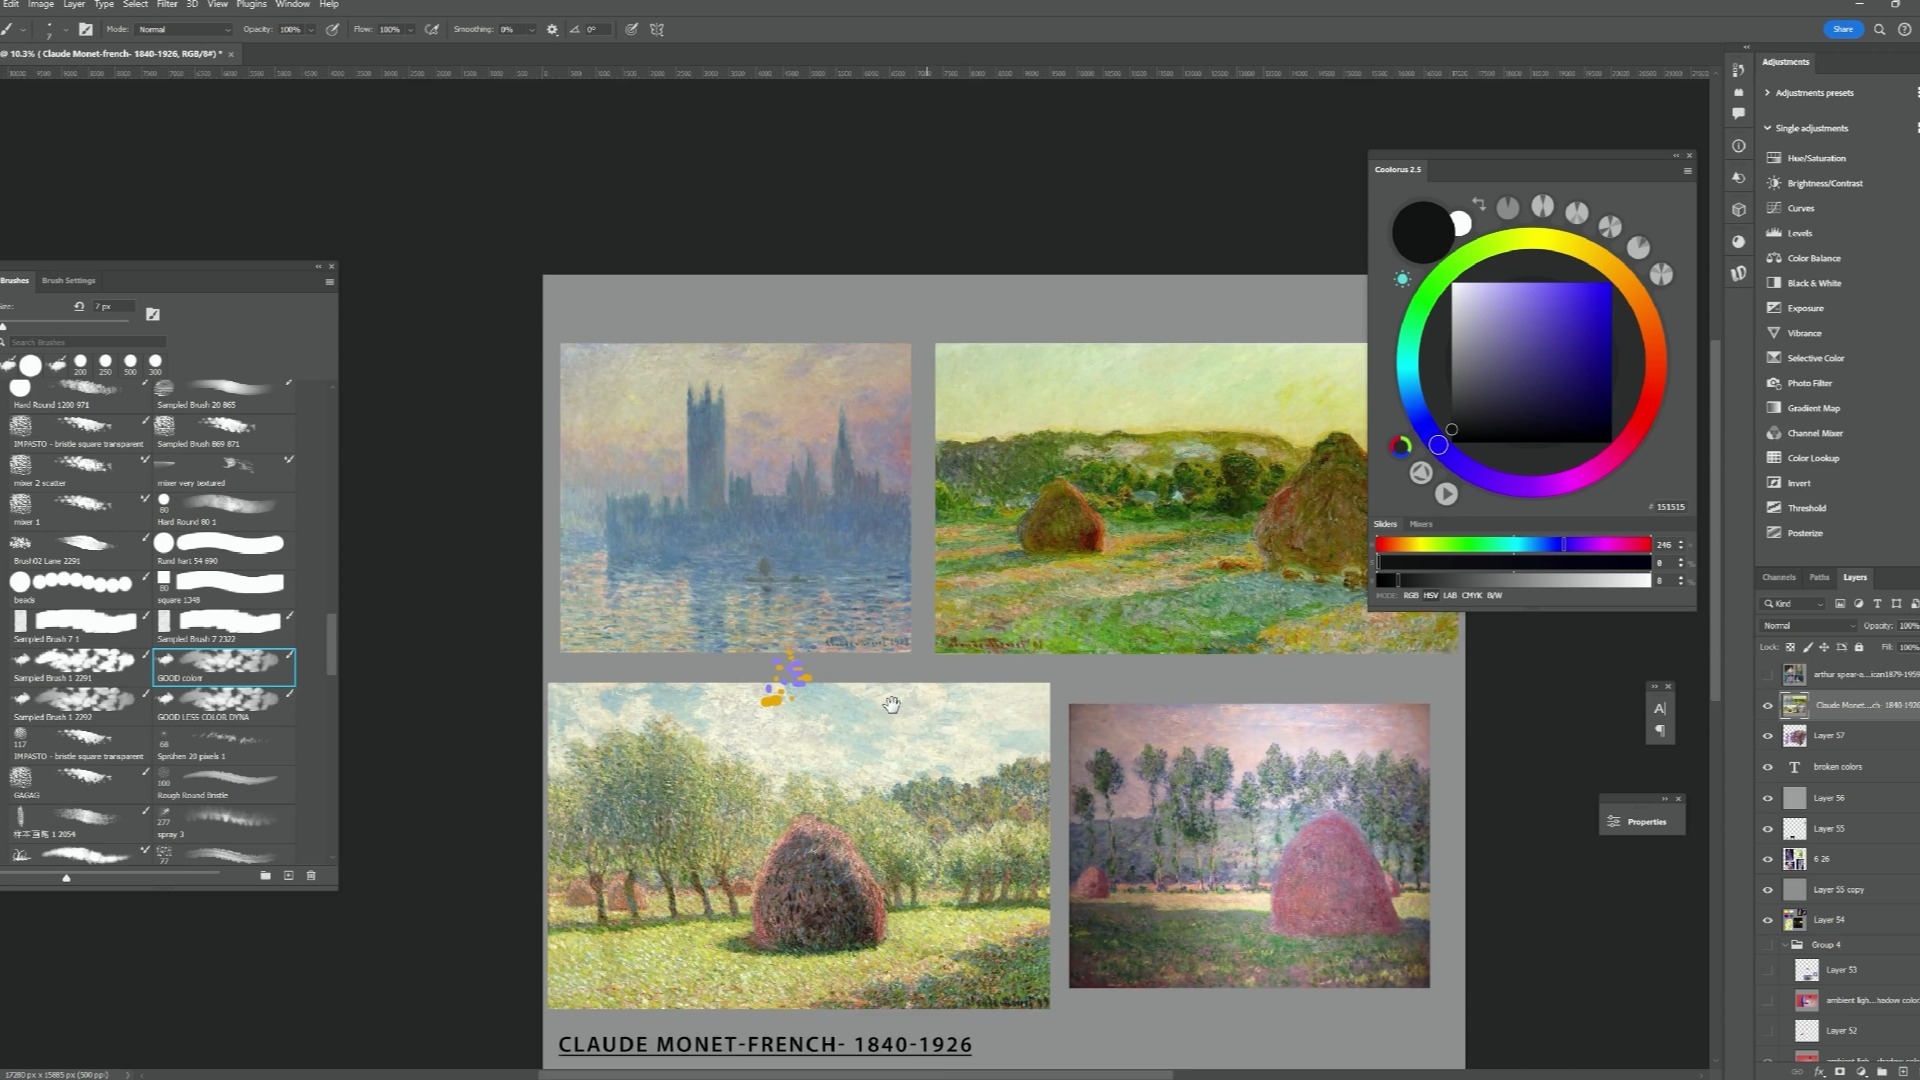This screenshot has height=1080, width=1920.
Task: Open the comments speech bubble panel icon
Action: [x=1739, y=113]
